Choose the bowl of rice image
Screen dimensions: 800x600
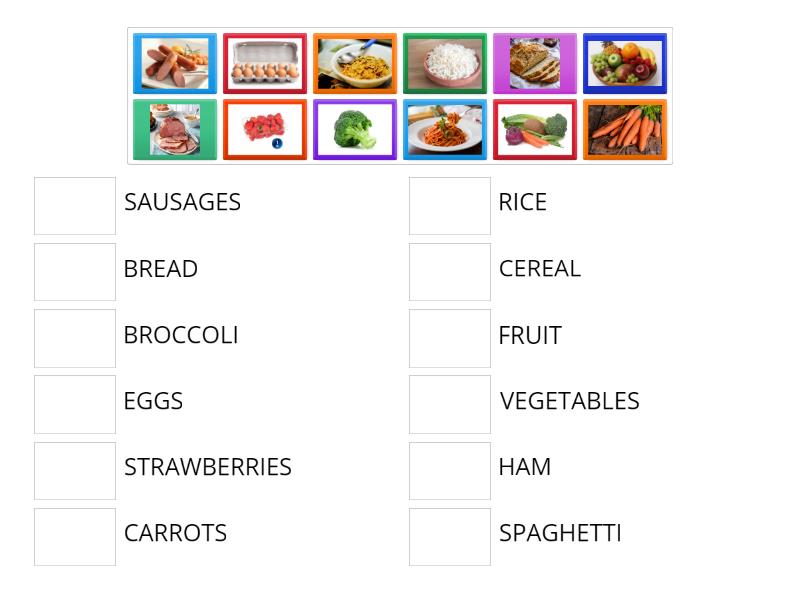tap(444, 63)
